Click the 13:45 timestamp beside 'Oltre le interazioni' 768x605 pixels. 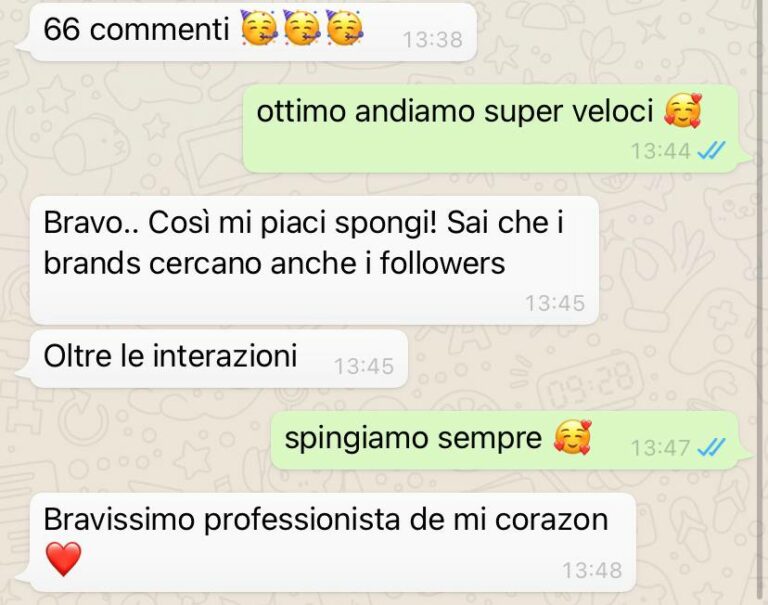[364, 366]
